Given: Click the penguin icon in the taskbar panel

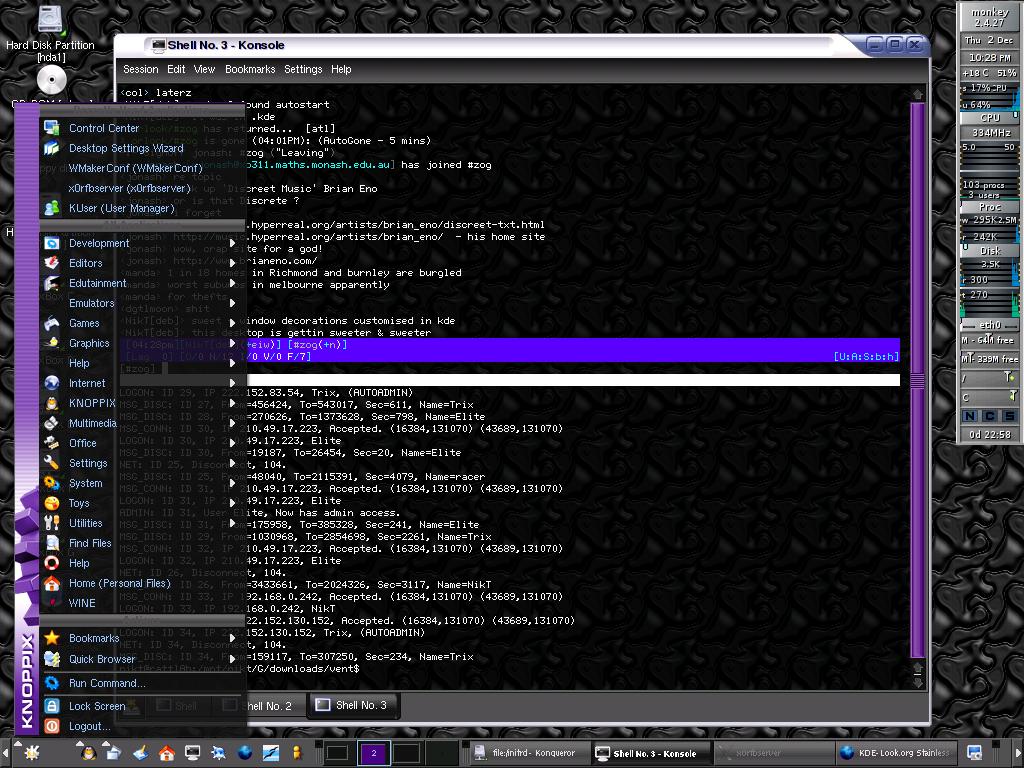Looking at the screenshot, I should (88, 752).
